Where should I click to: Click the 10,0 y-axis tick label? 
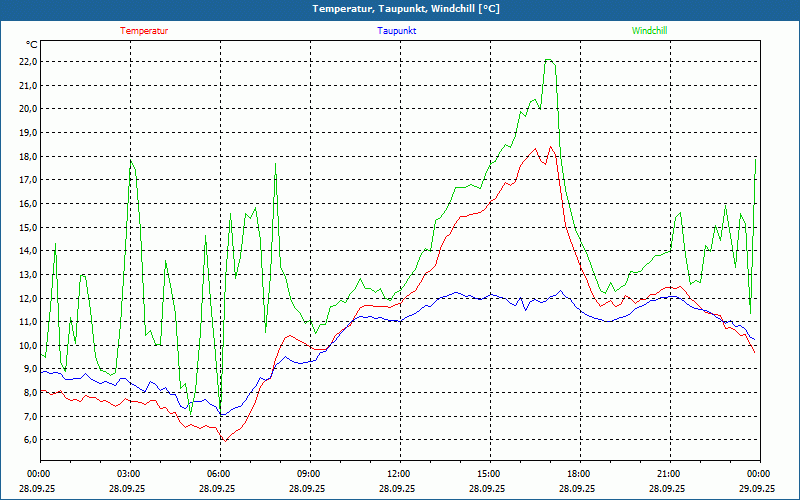point(27,346)
